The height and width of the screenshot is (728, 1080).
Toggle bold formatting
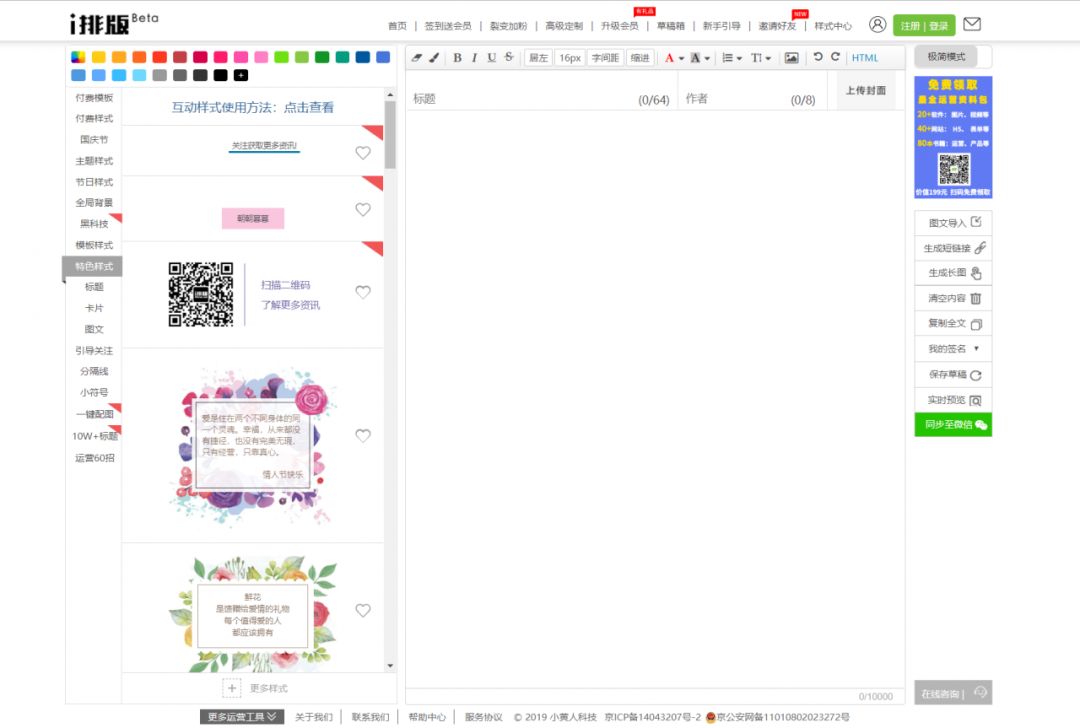click(457, 58)
